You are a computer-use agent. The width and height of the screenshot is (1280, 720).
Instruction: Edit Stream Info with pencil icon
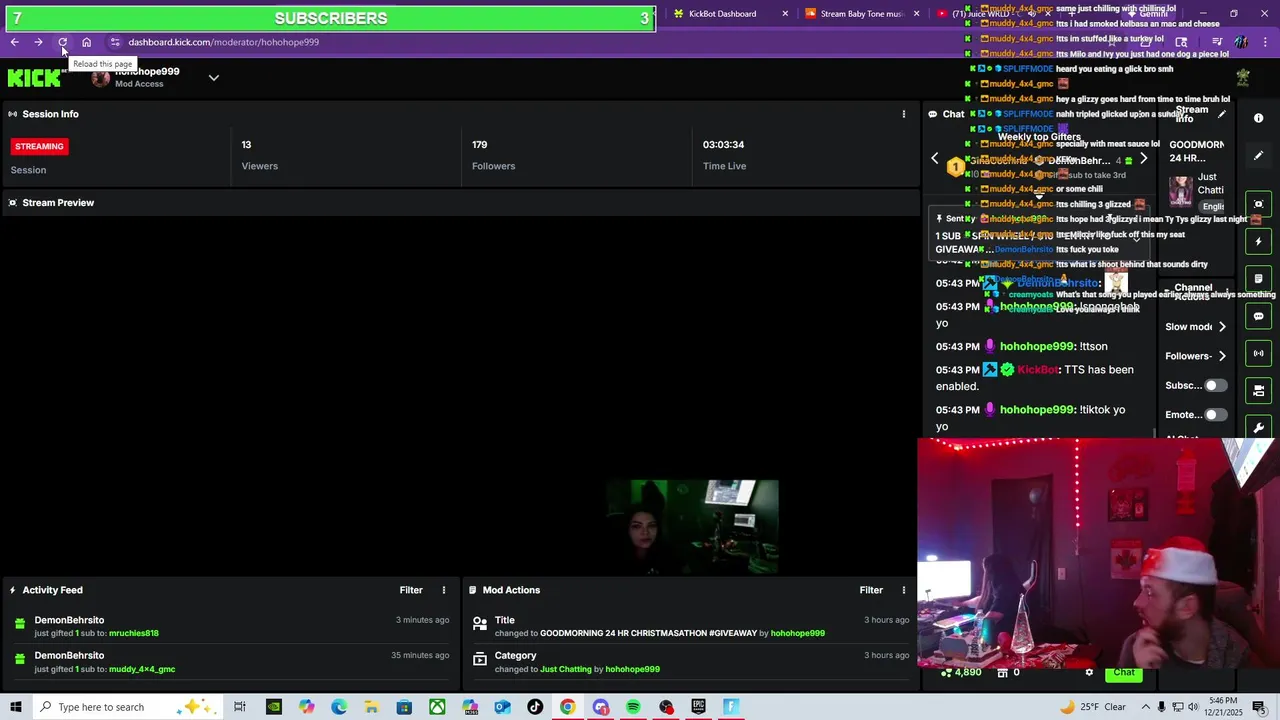pos(1222,114)
